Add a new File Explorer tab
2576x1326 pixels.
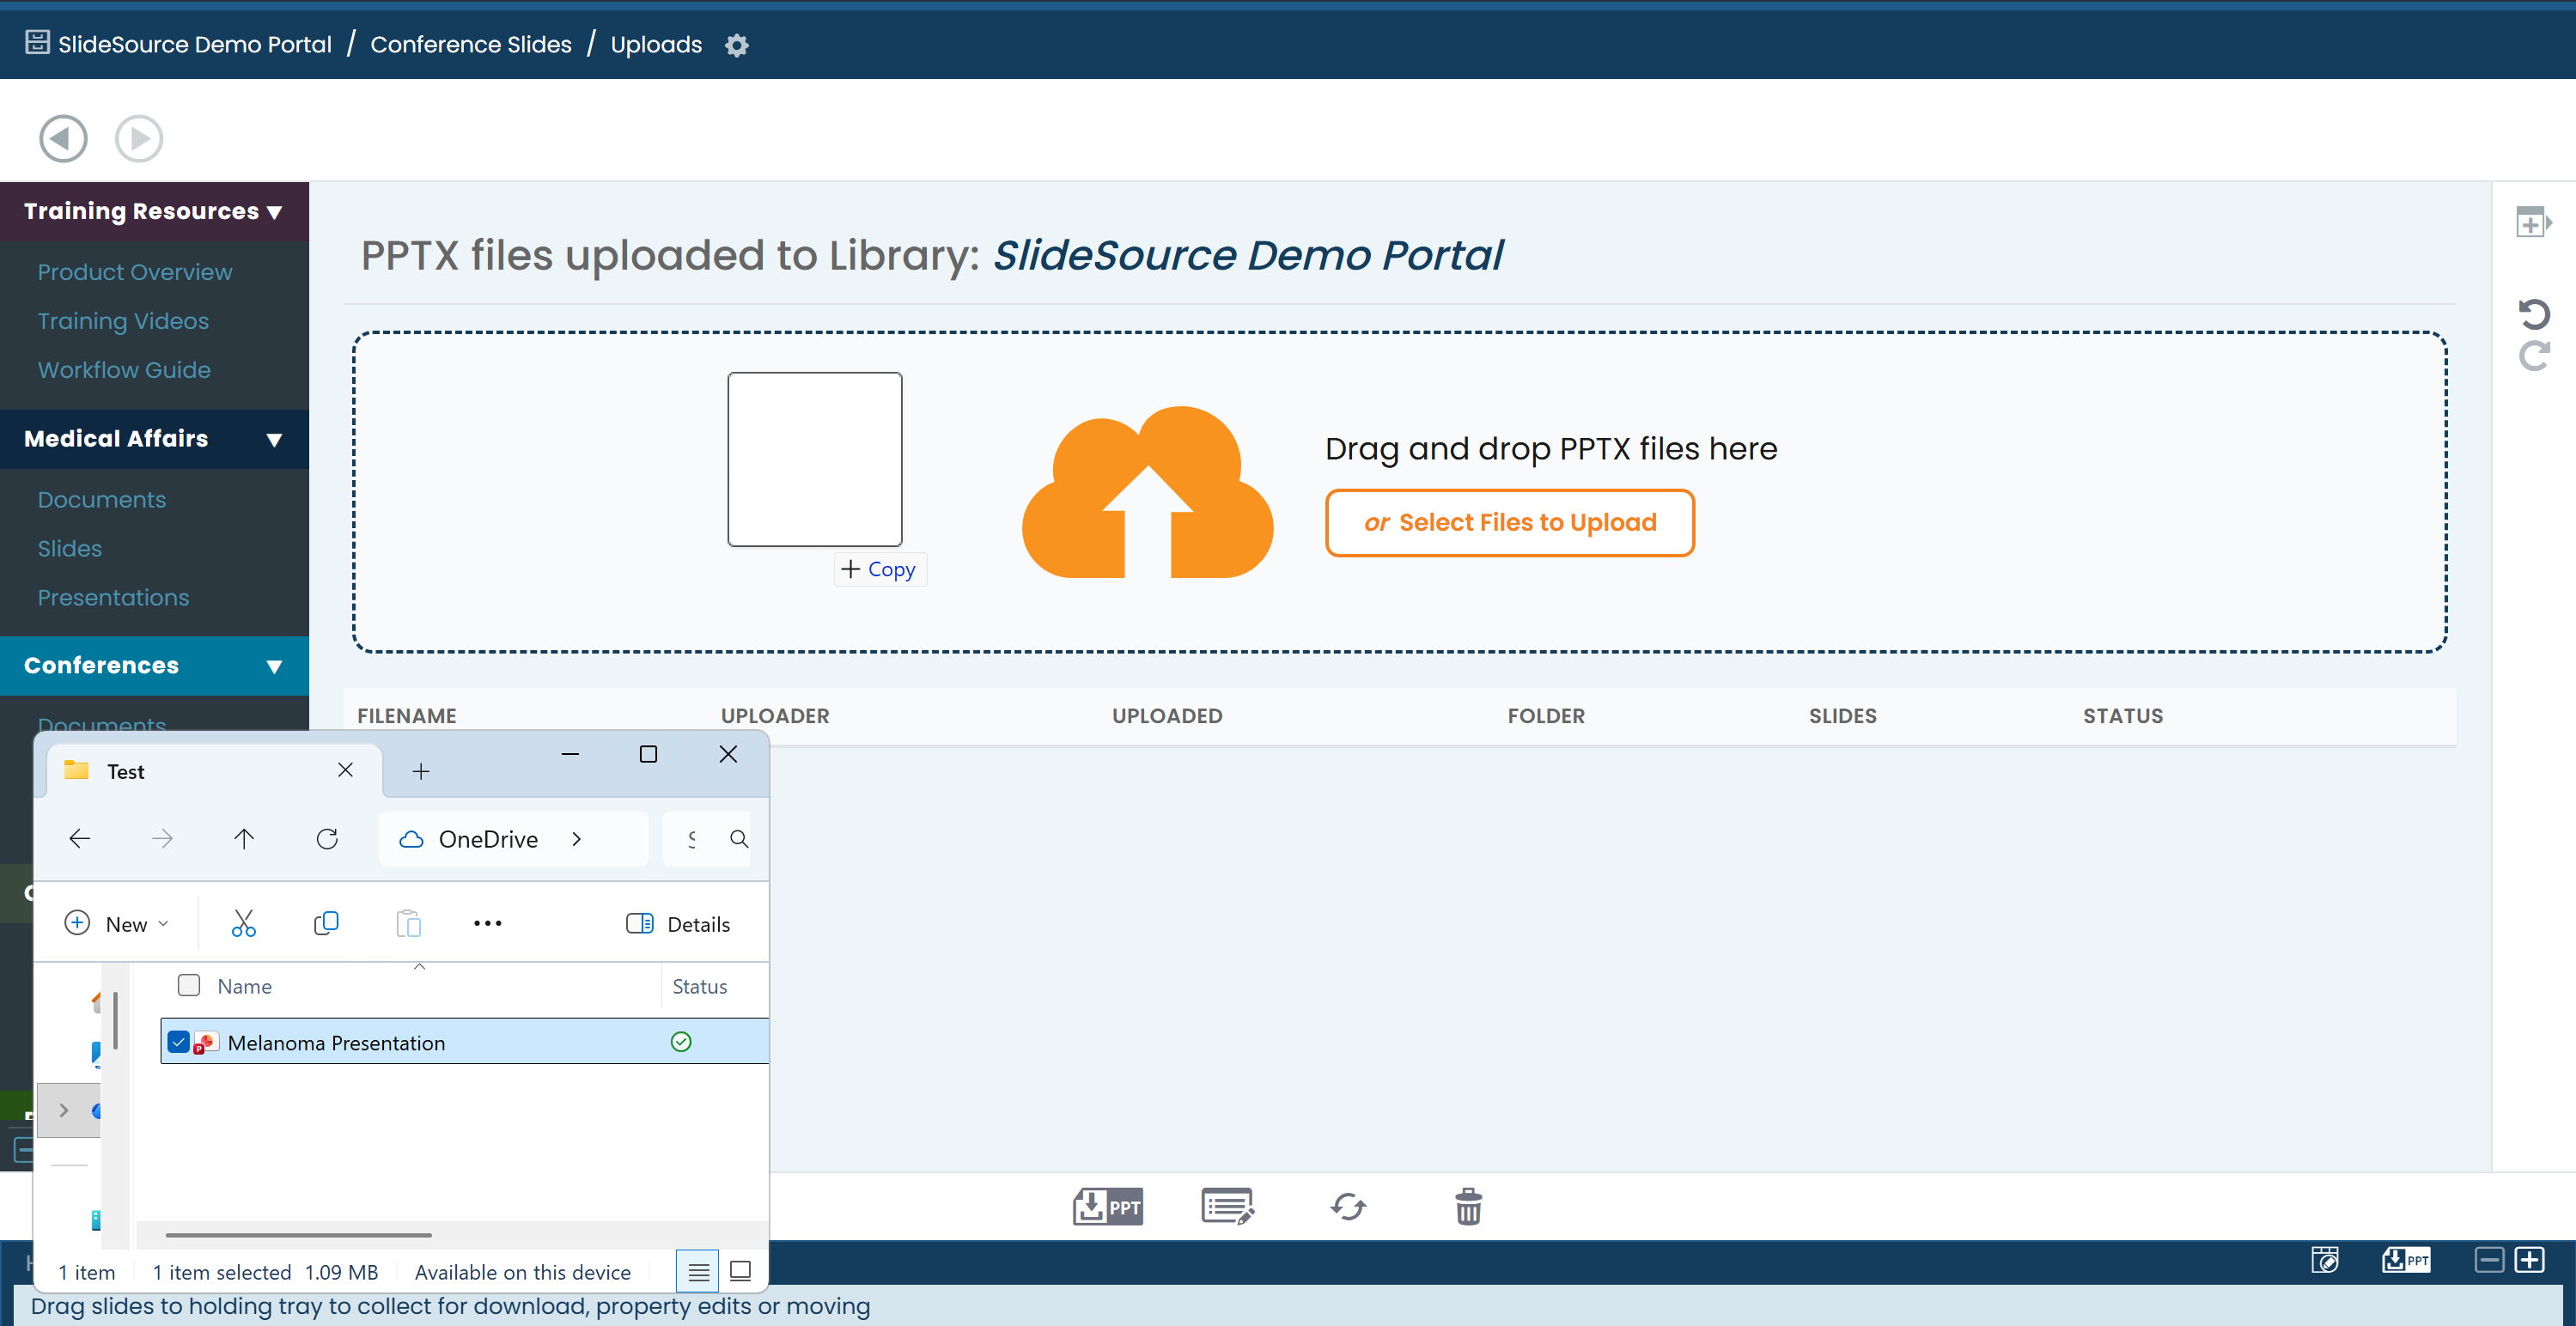click(421, 771)
